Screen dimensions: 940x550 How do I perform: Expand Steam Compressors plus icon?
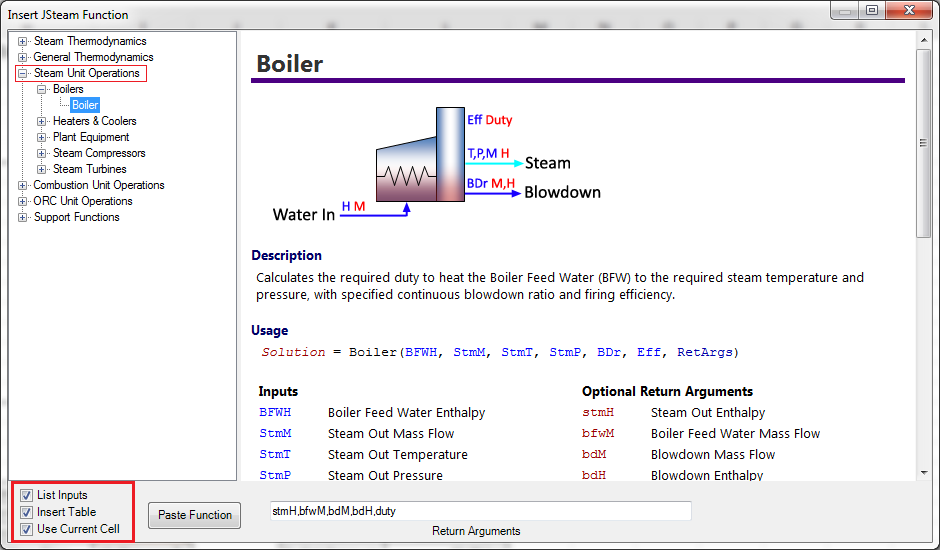(41, 154)
